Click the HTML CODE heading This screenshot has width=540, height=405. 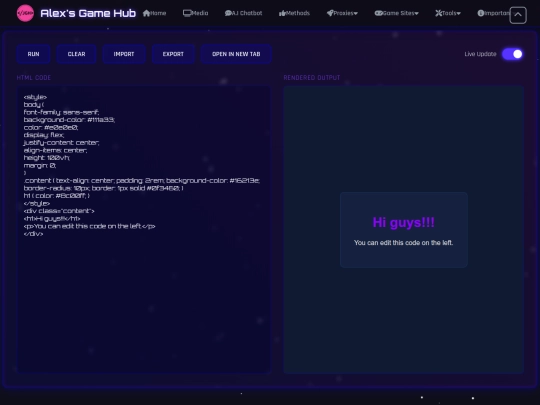click(34, 78)
